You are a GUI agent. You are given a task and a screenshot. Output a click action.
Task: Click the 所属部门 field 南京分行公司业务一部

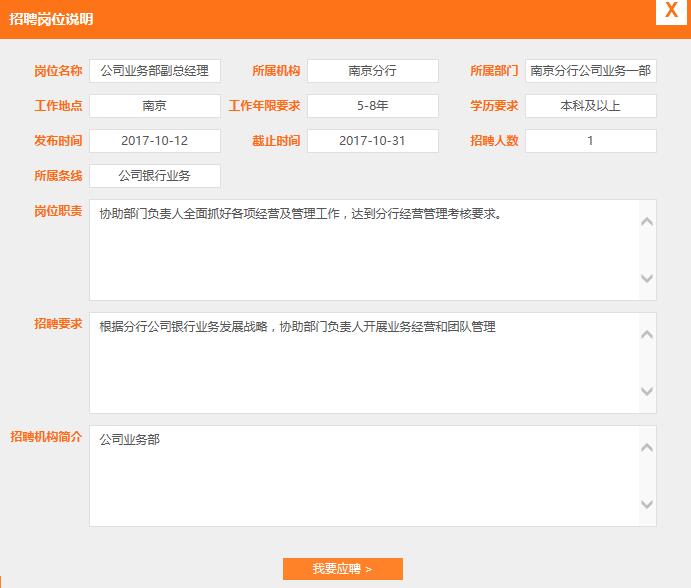590,71
